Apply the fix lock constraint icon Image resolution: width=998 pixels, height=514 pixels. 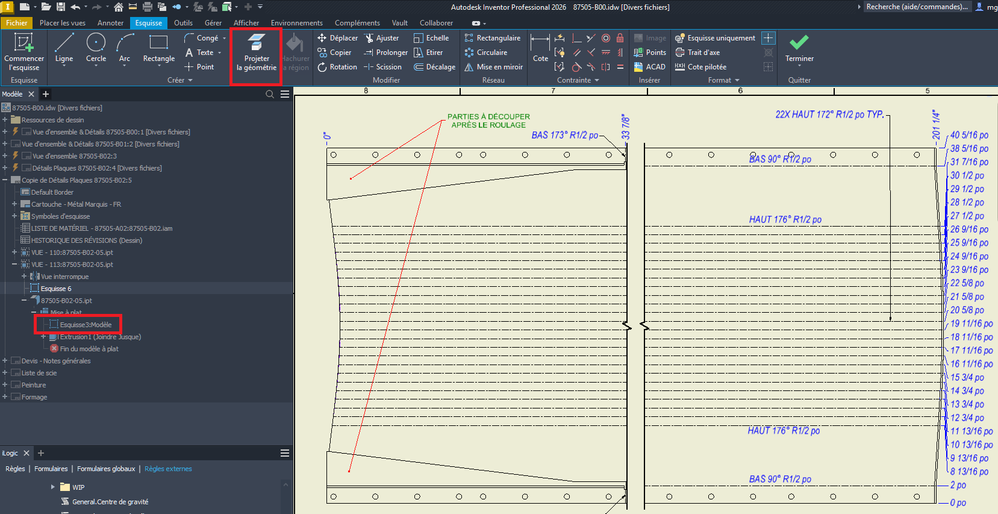[x=621, y=38]
